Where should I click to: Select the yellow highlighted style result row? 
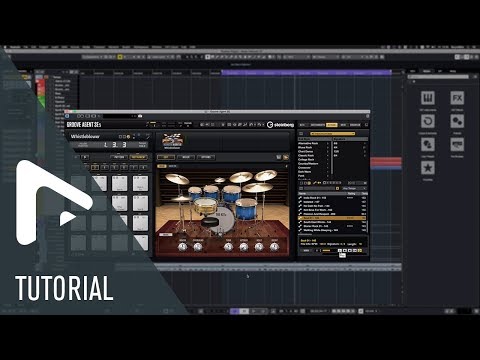point(332,218)
